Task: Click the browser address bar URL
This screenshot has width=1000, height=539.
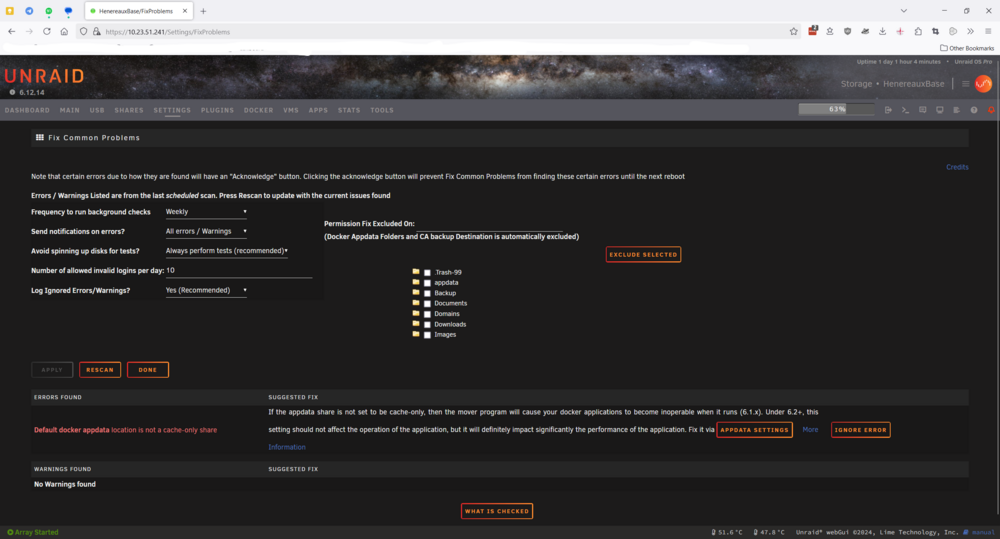Action: click(167, 32)
